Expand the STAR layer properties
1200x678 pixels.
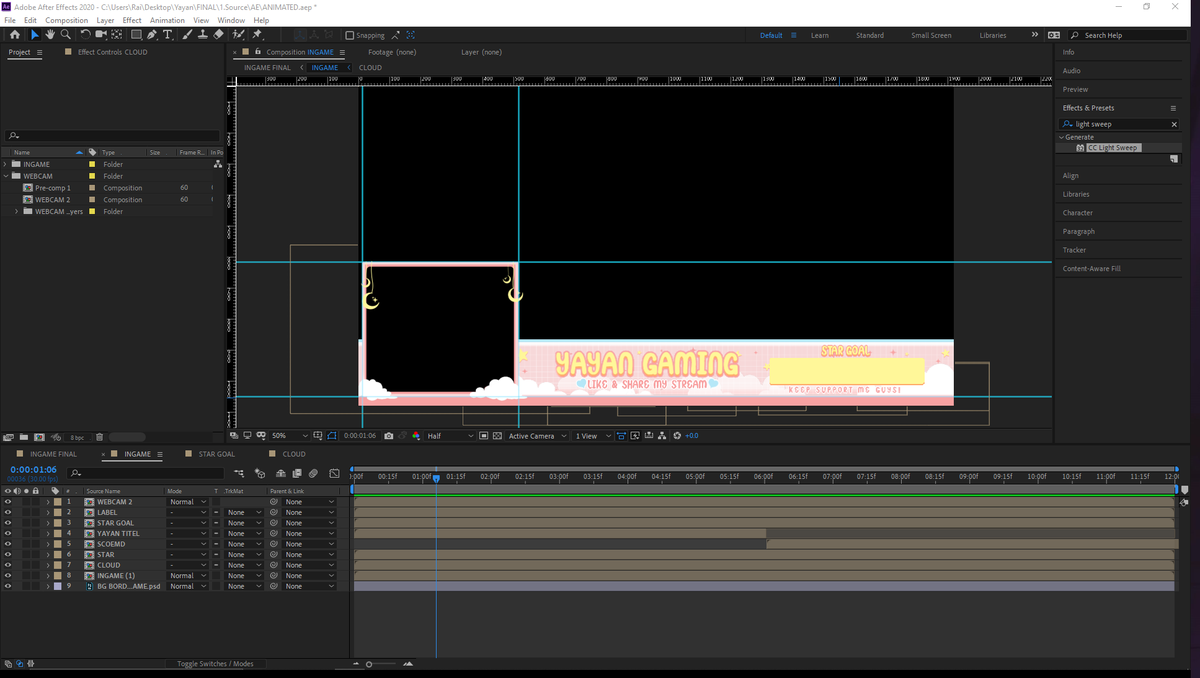click(x=48, y=554)
